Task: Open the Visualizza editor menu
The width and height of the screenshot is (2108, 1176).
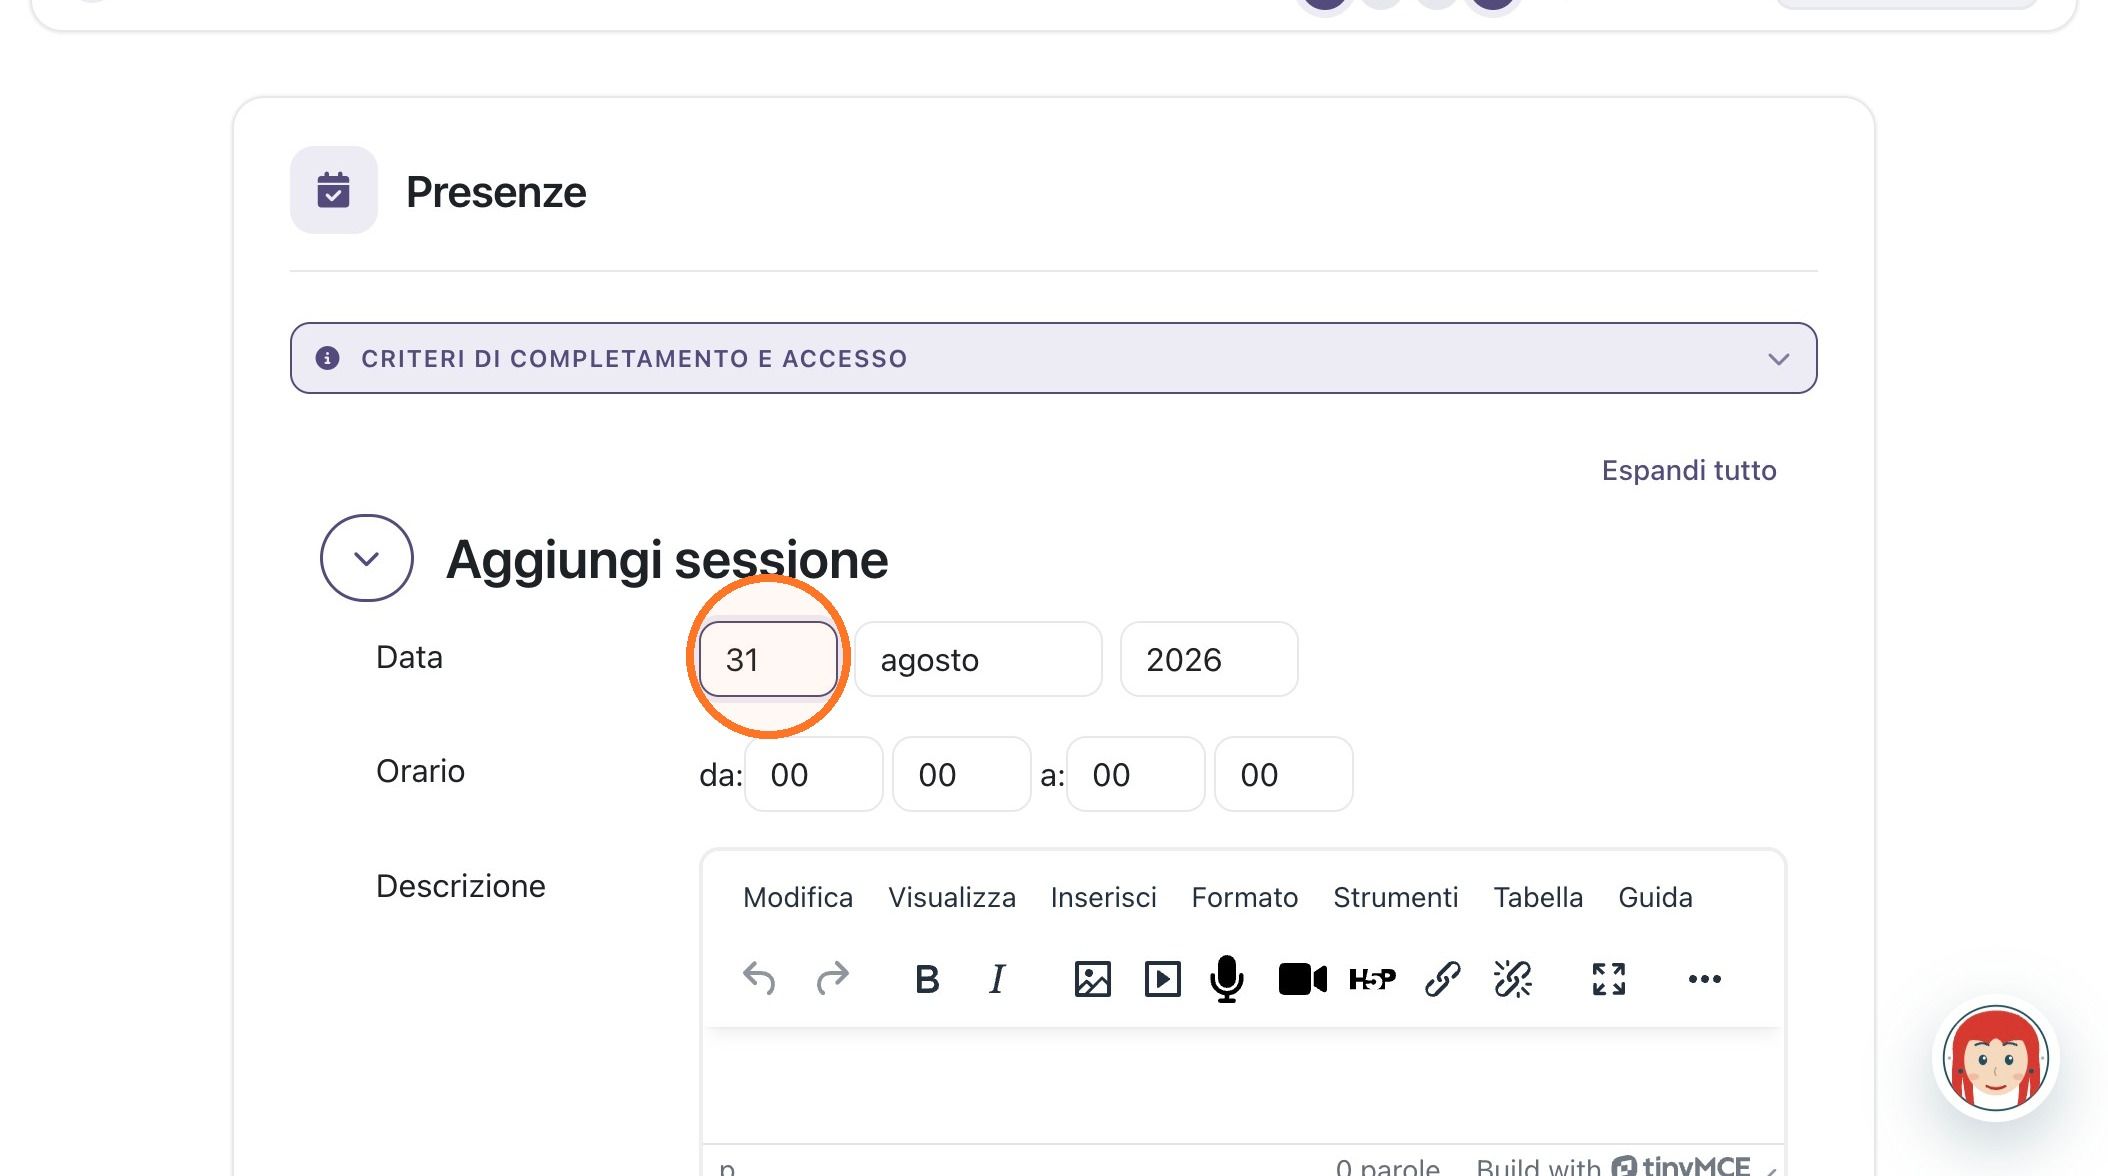Action: (952, 897)
